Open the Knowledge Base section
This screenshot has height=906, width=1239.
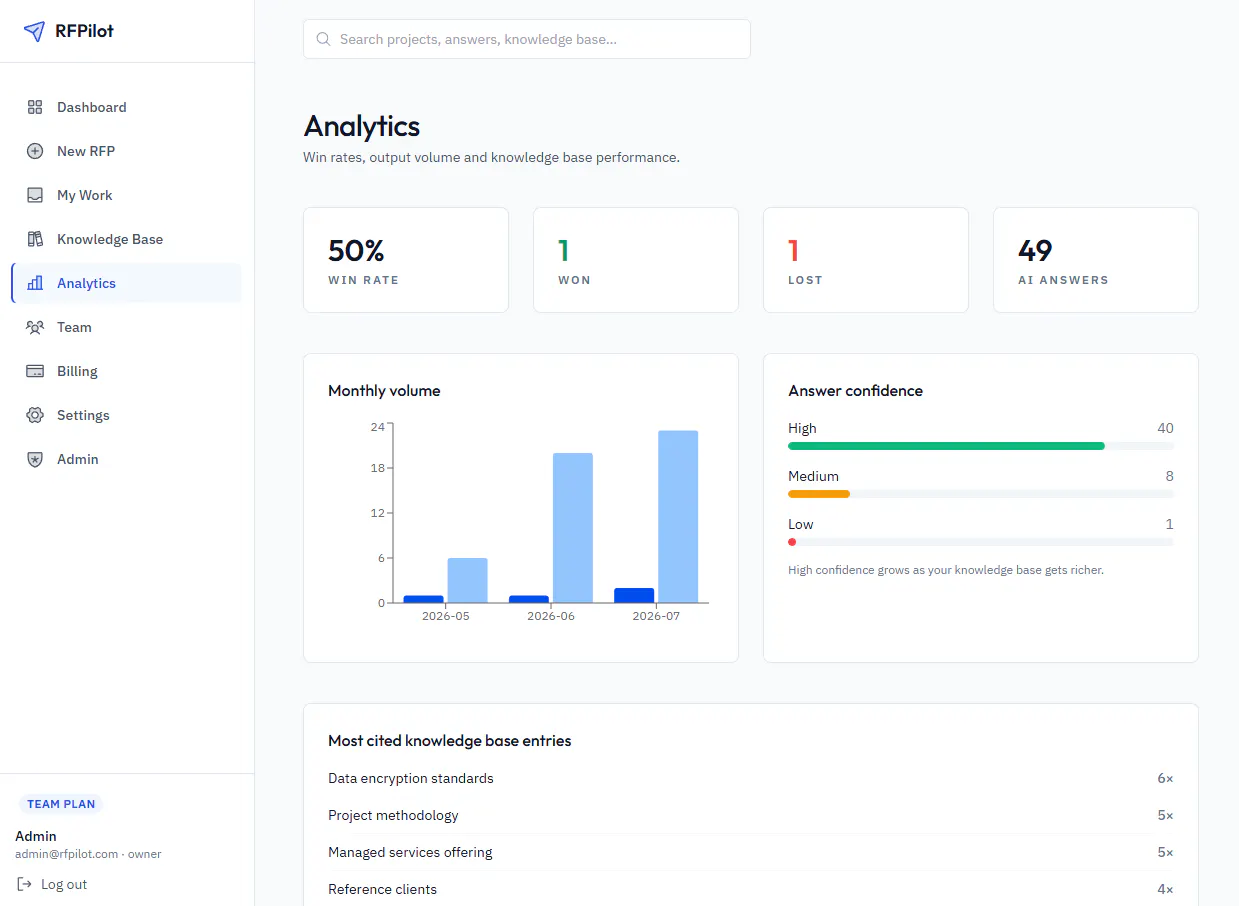126,239
